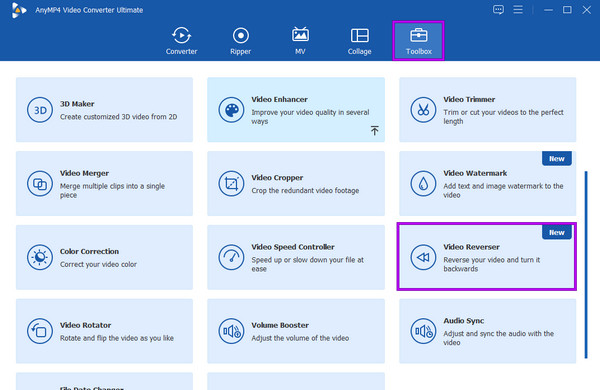Screen dimensions: 600x390
Task: Click the AnyMP4 app logo
Action: 18,10
